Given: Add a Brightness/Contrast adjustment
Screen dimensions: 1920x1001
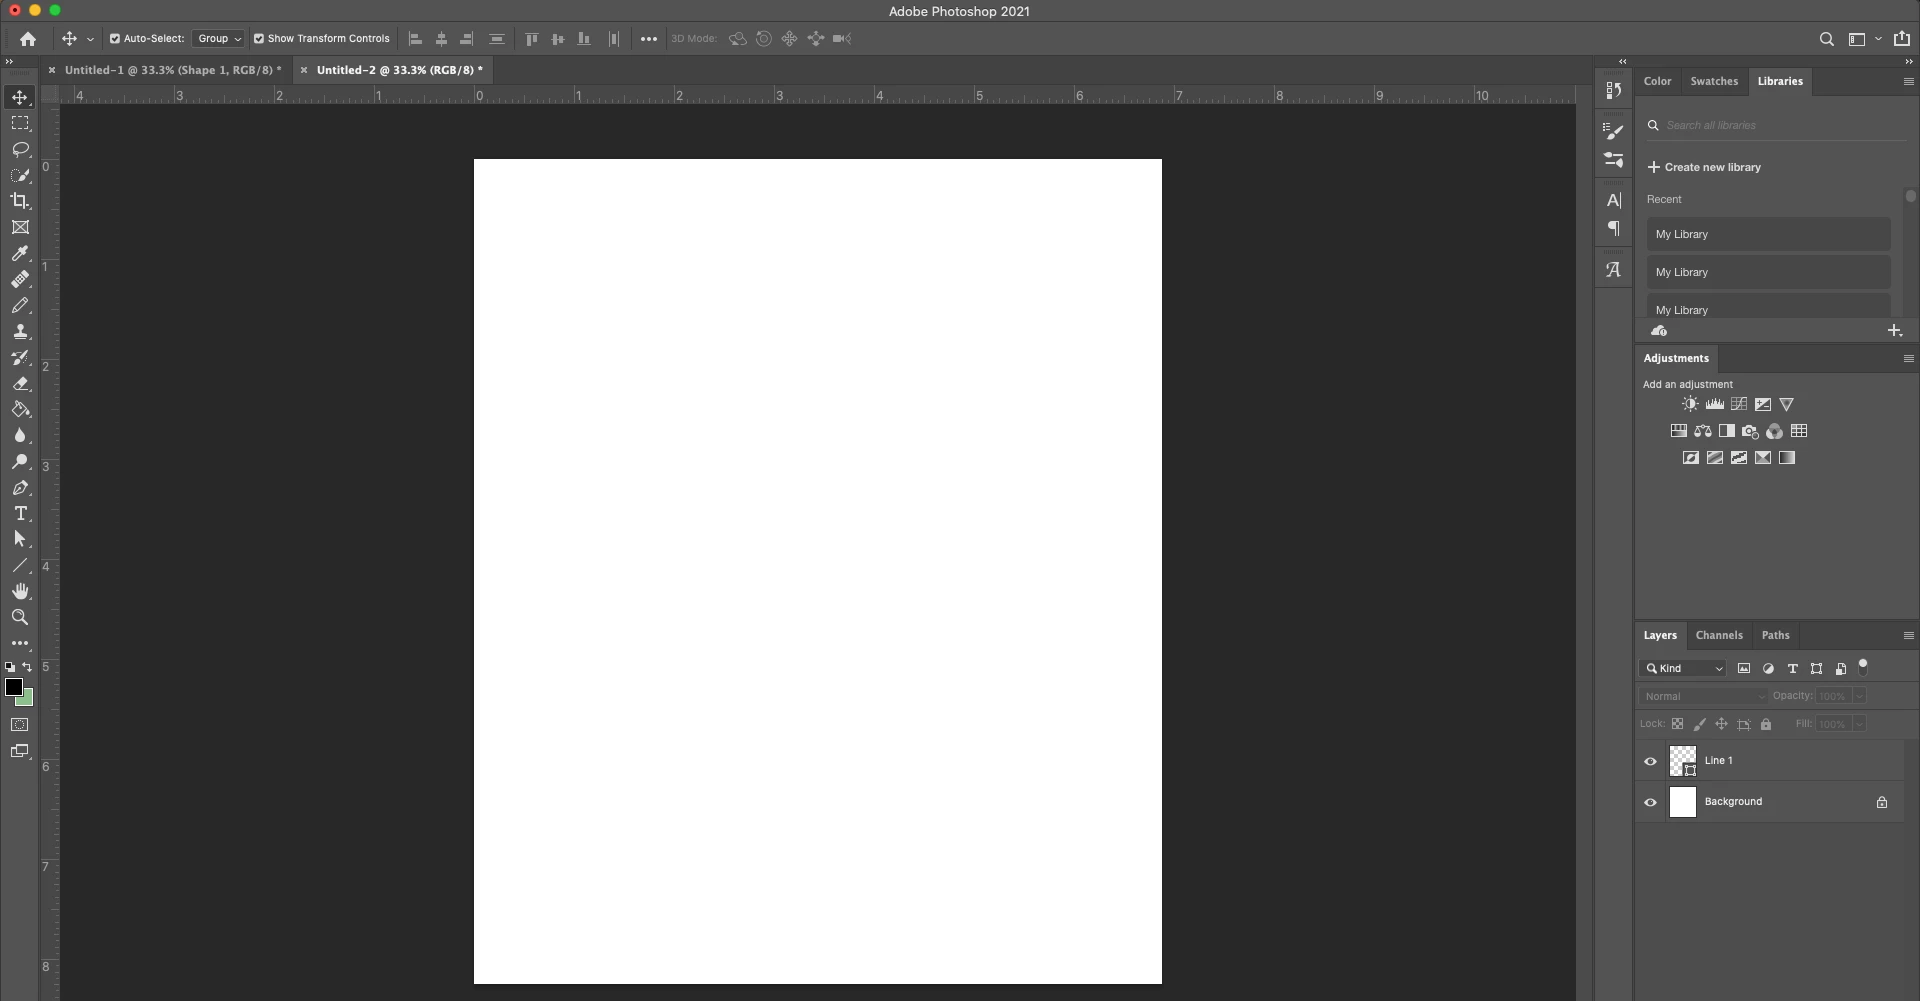Looking at the screenshot, I should (x=1690, y=404).
